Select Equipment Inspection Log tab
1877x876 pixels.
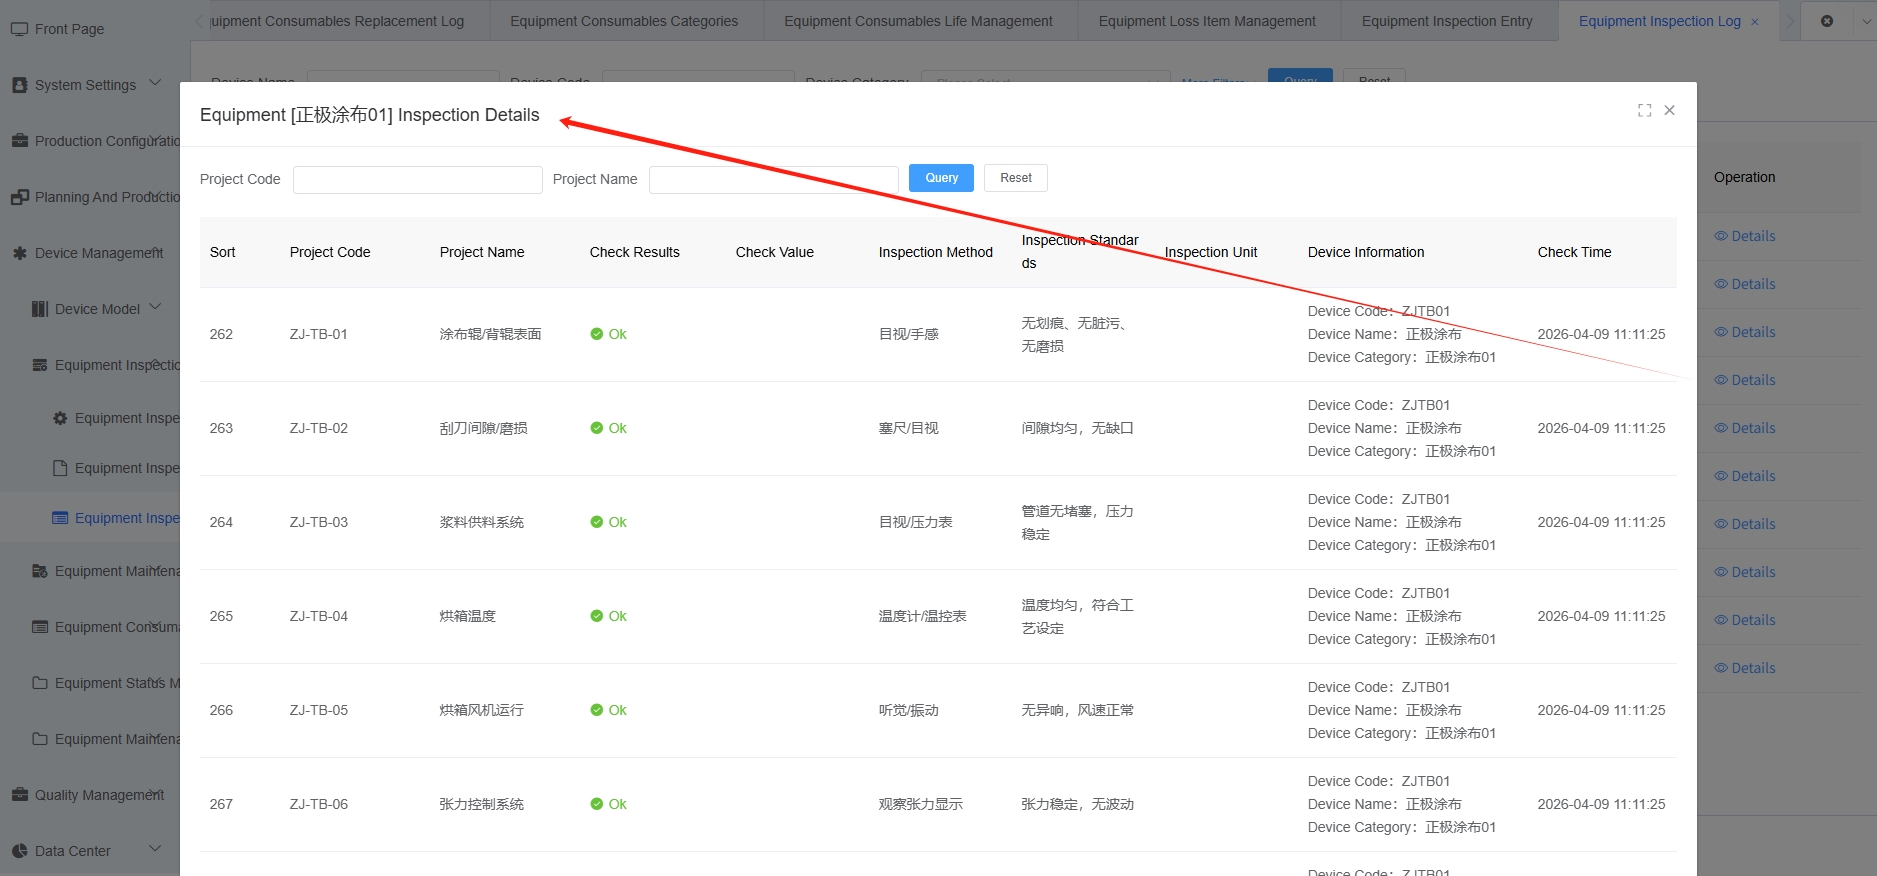(1659, 21)
